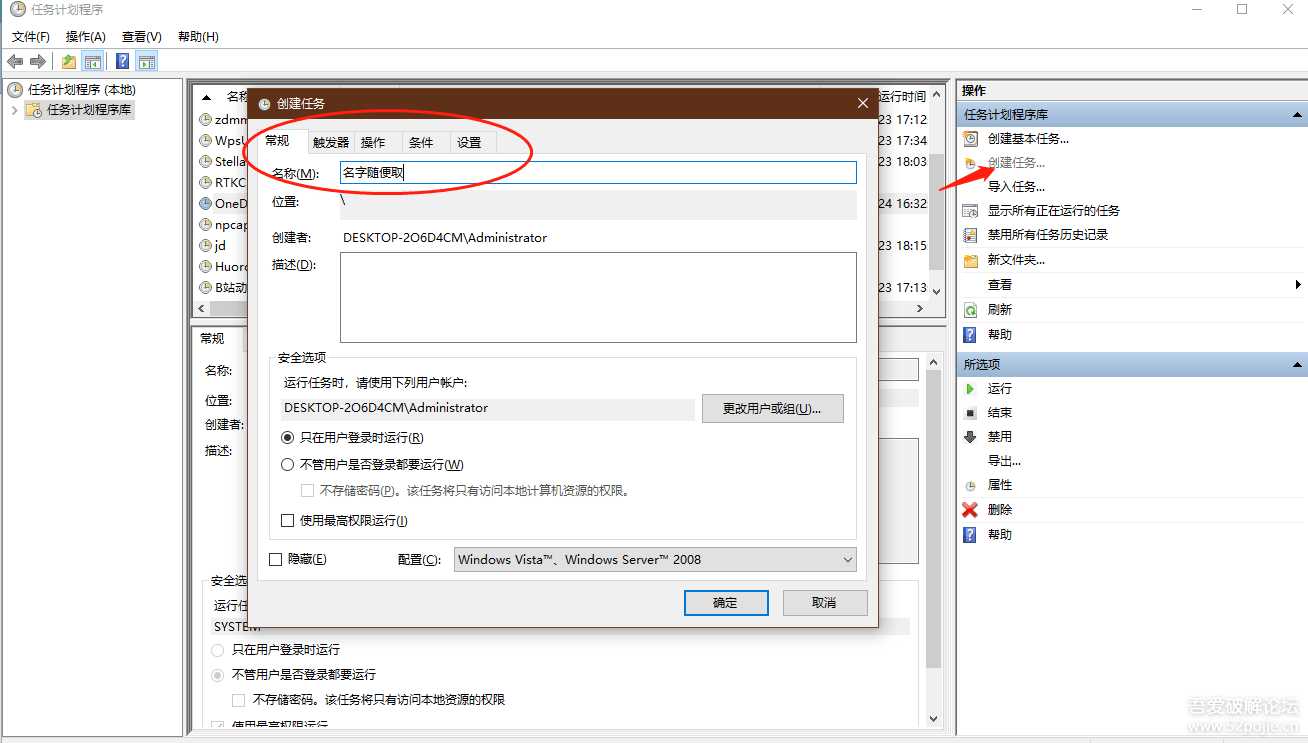The width and height of the screenshot is (1308, 743).
Task: Click the 禁用 down-arrow icon
Action: pos(970,437)
